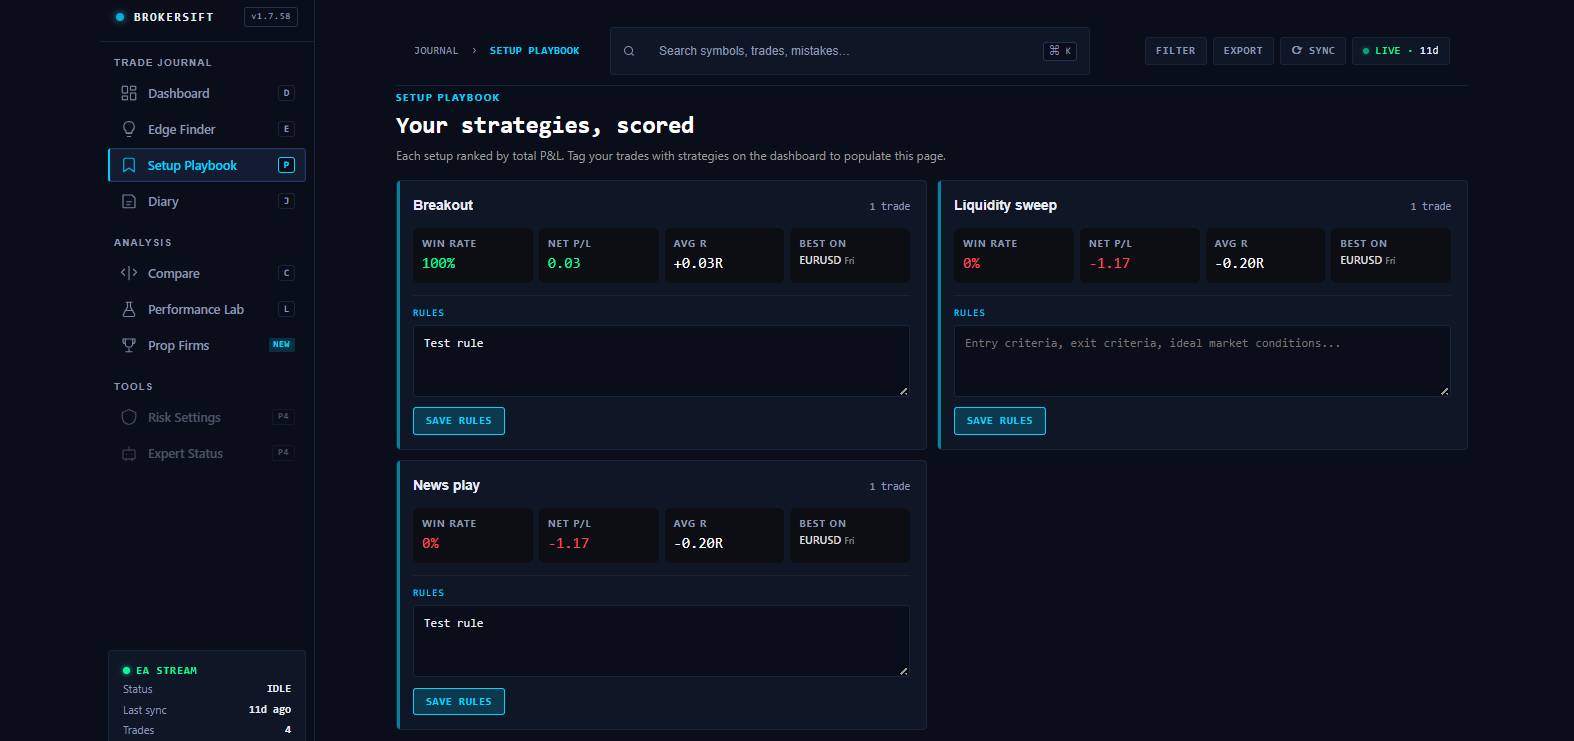Save rules for News play setup
This screenshot has width=1574, height=741.
[x=459, y=701]
